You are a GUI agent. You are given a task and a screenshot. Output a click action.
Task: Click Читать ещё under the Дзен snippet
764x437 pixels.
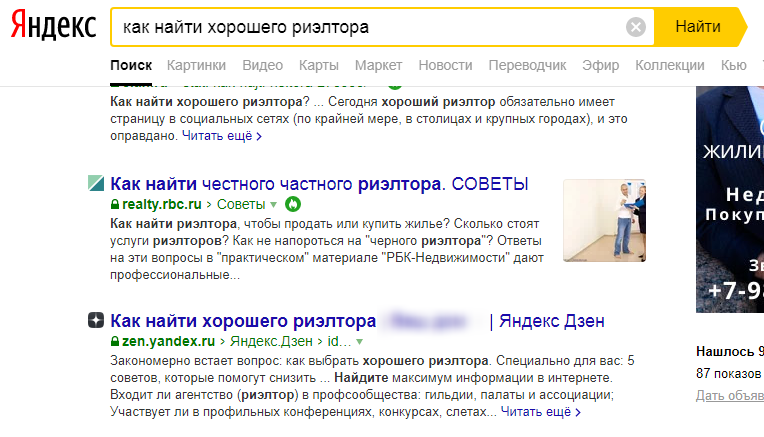(540, 412)
